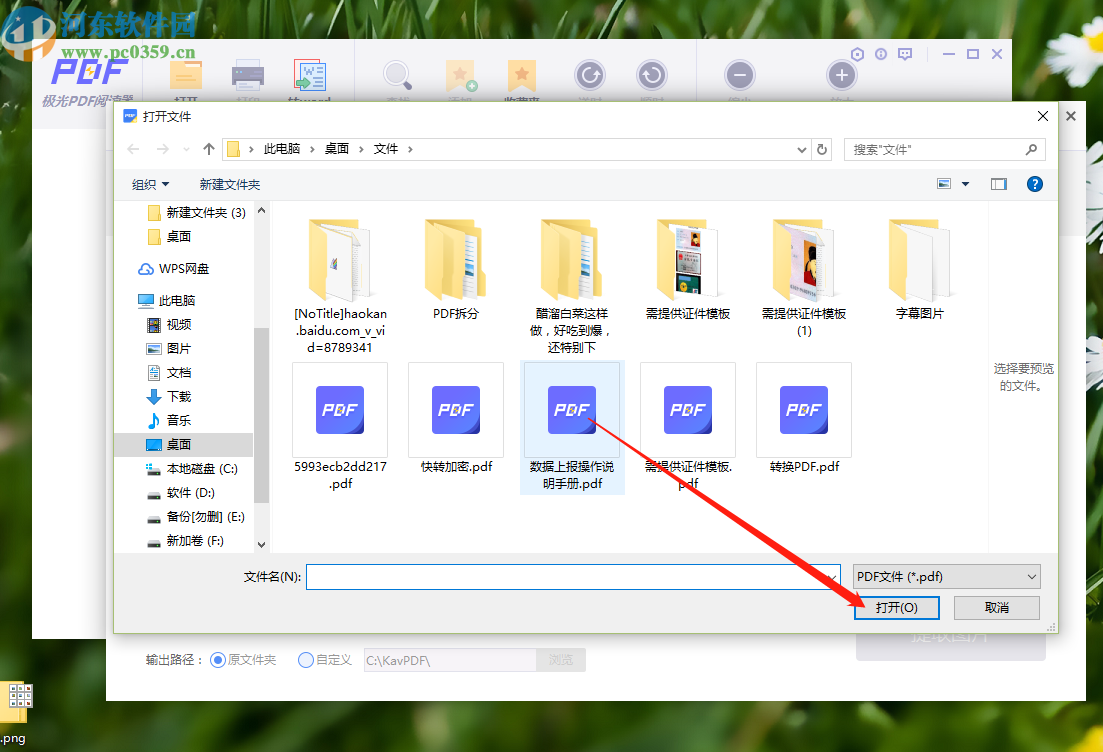Viewport: 1103px width, 752px height.
Task: Select the 自定义 output path option
Action: [x=305, y=659]
